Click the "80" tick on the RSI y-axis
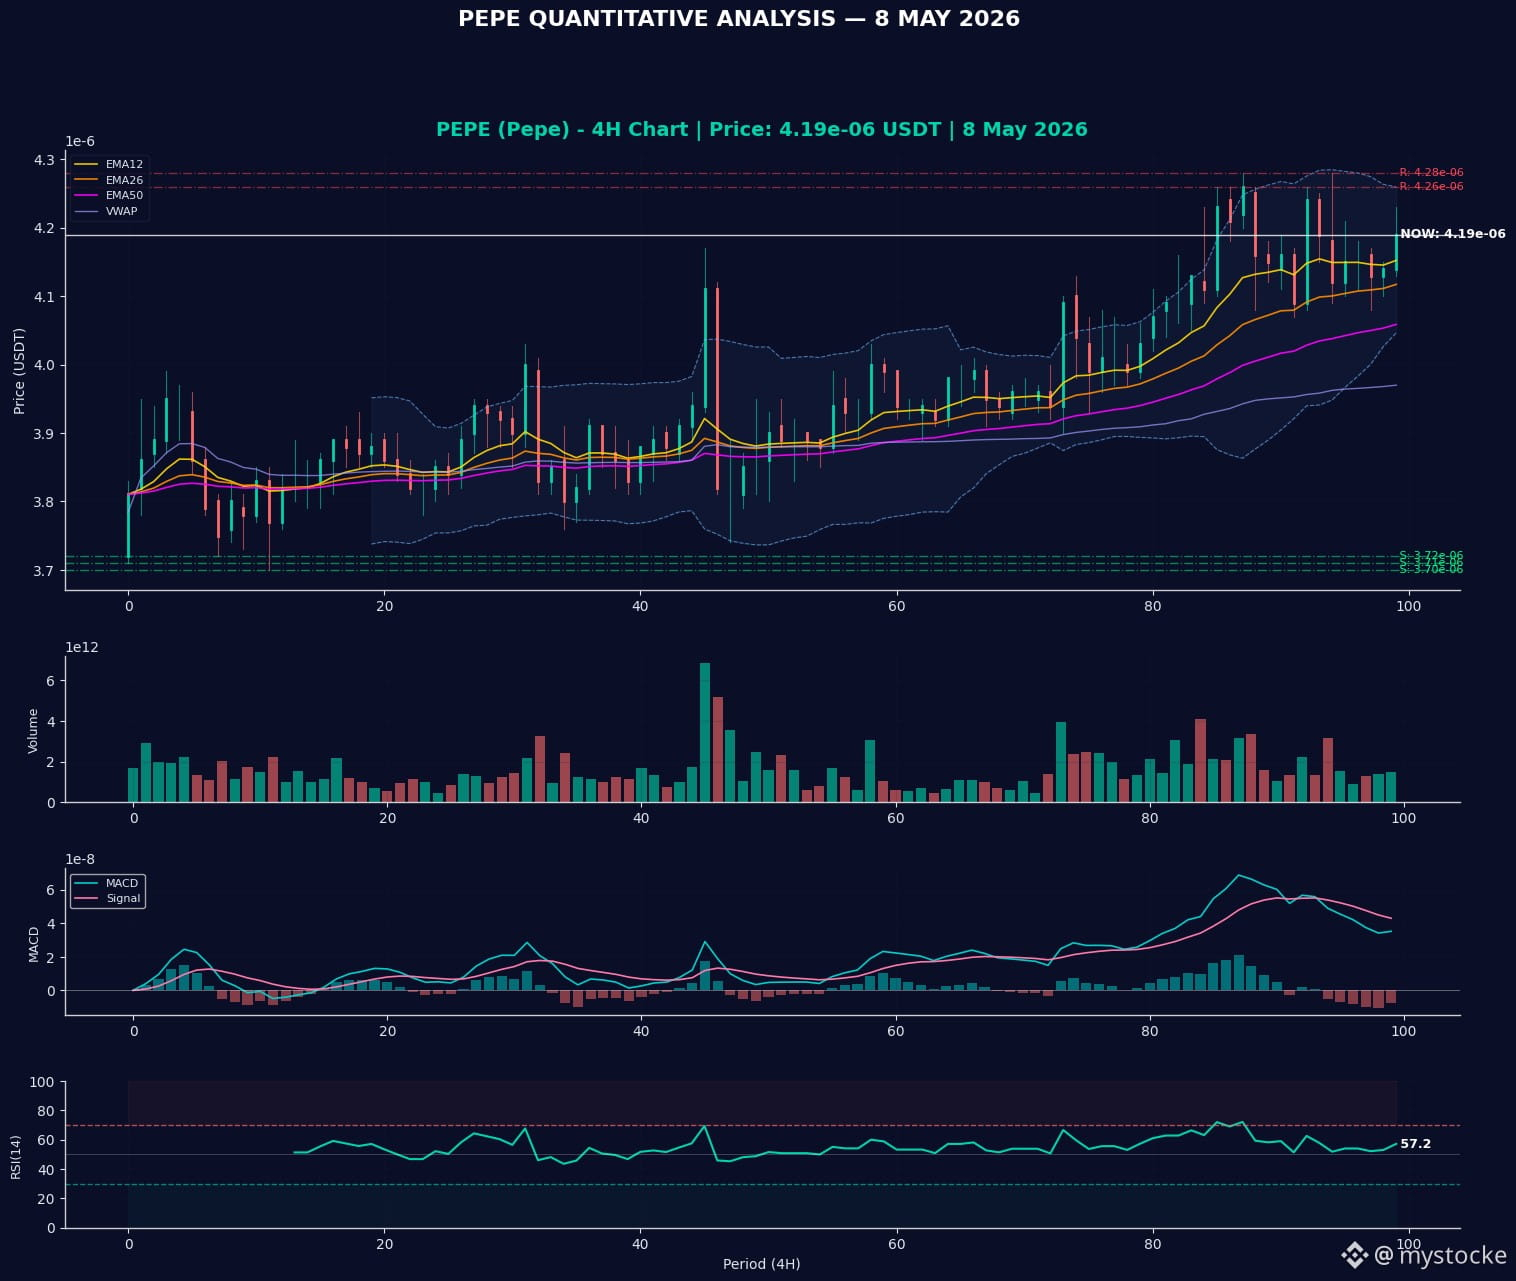 (x=46, y=1111)
